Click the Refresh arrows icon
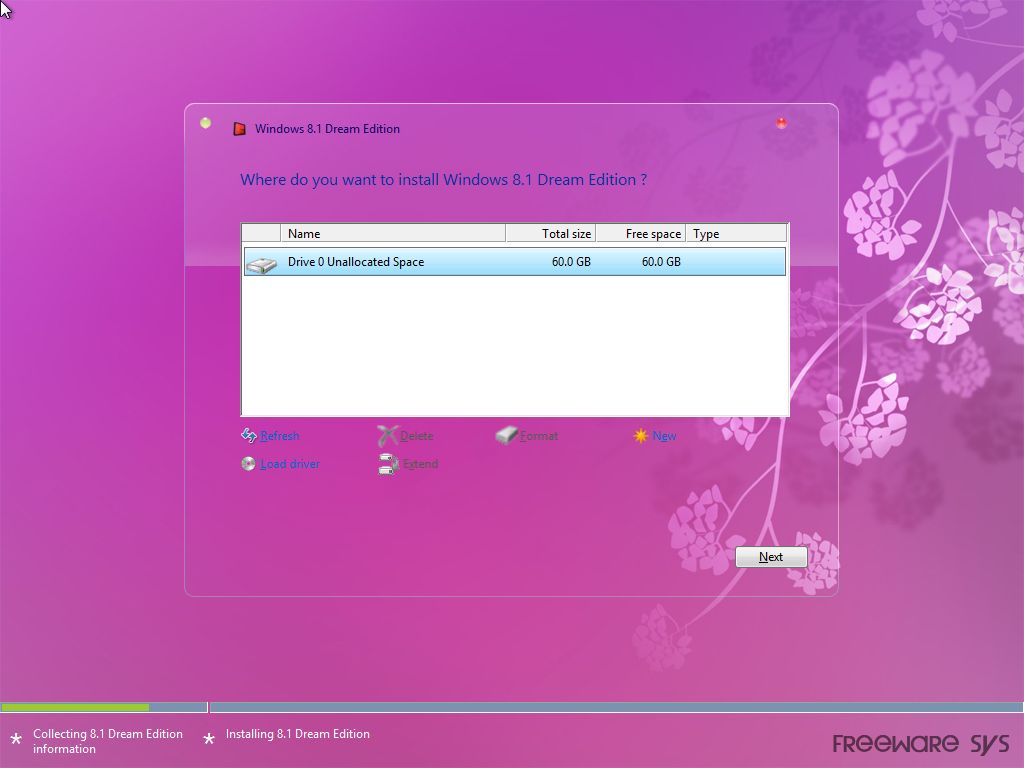 click(249, 435)
